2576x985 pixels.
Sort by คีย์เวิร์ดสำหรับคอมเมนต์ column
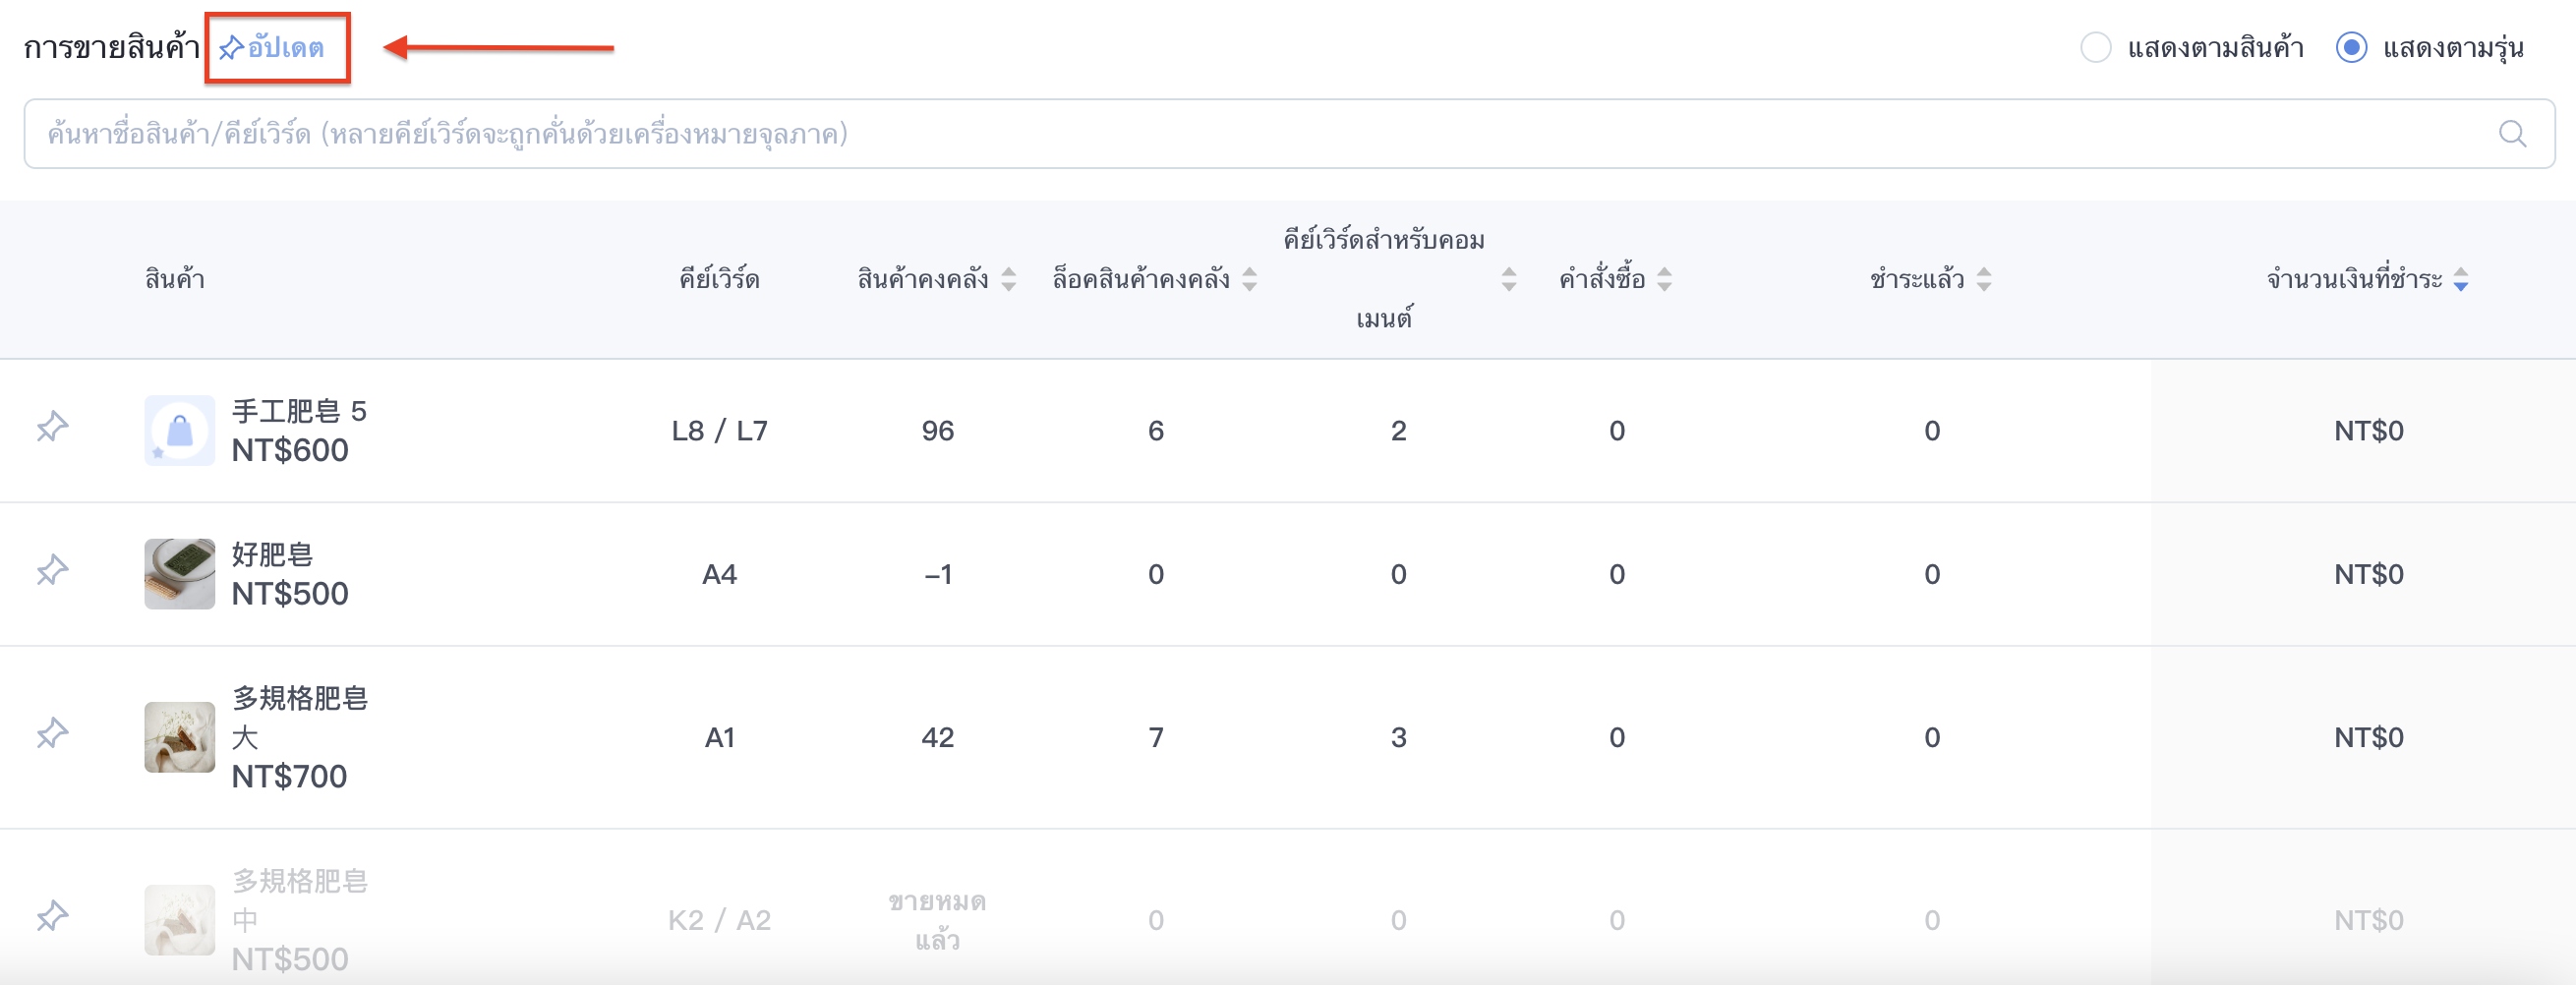tap(1509, 279)
